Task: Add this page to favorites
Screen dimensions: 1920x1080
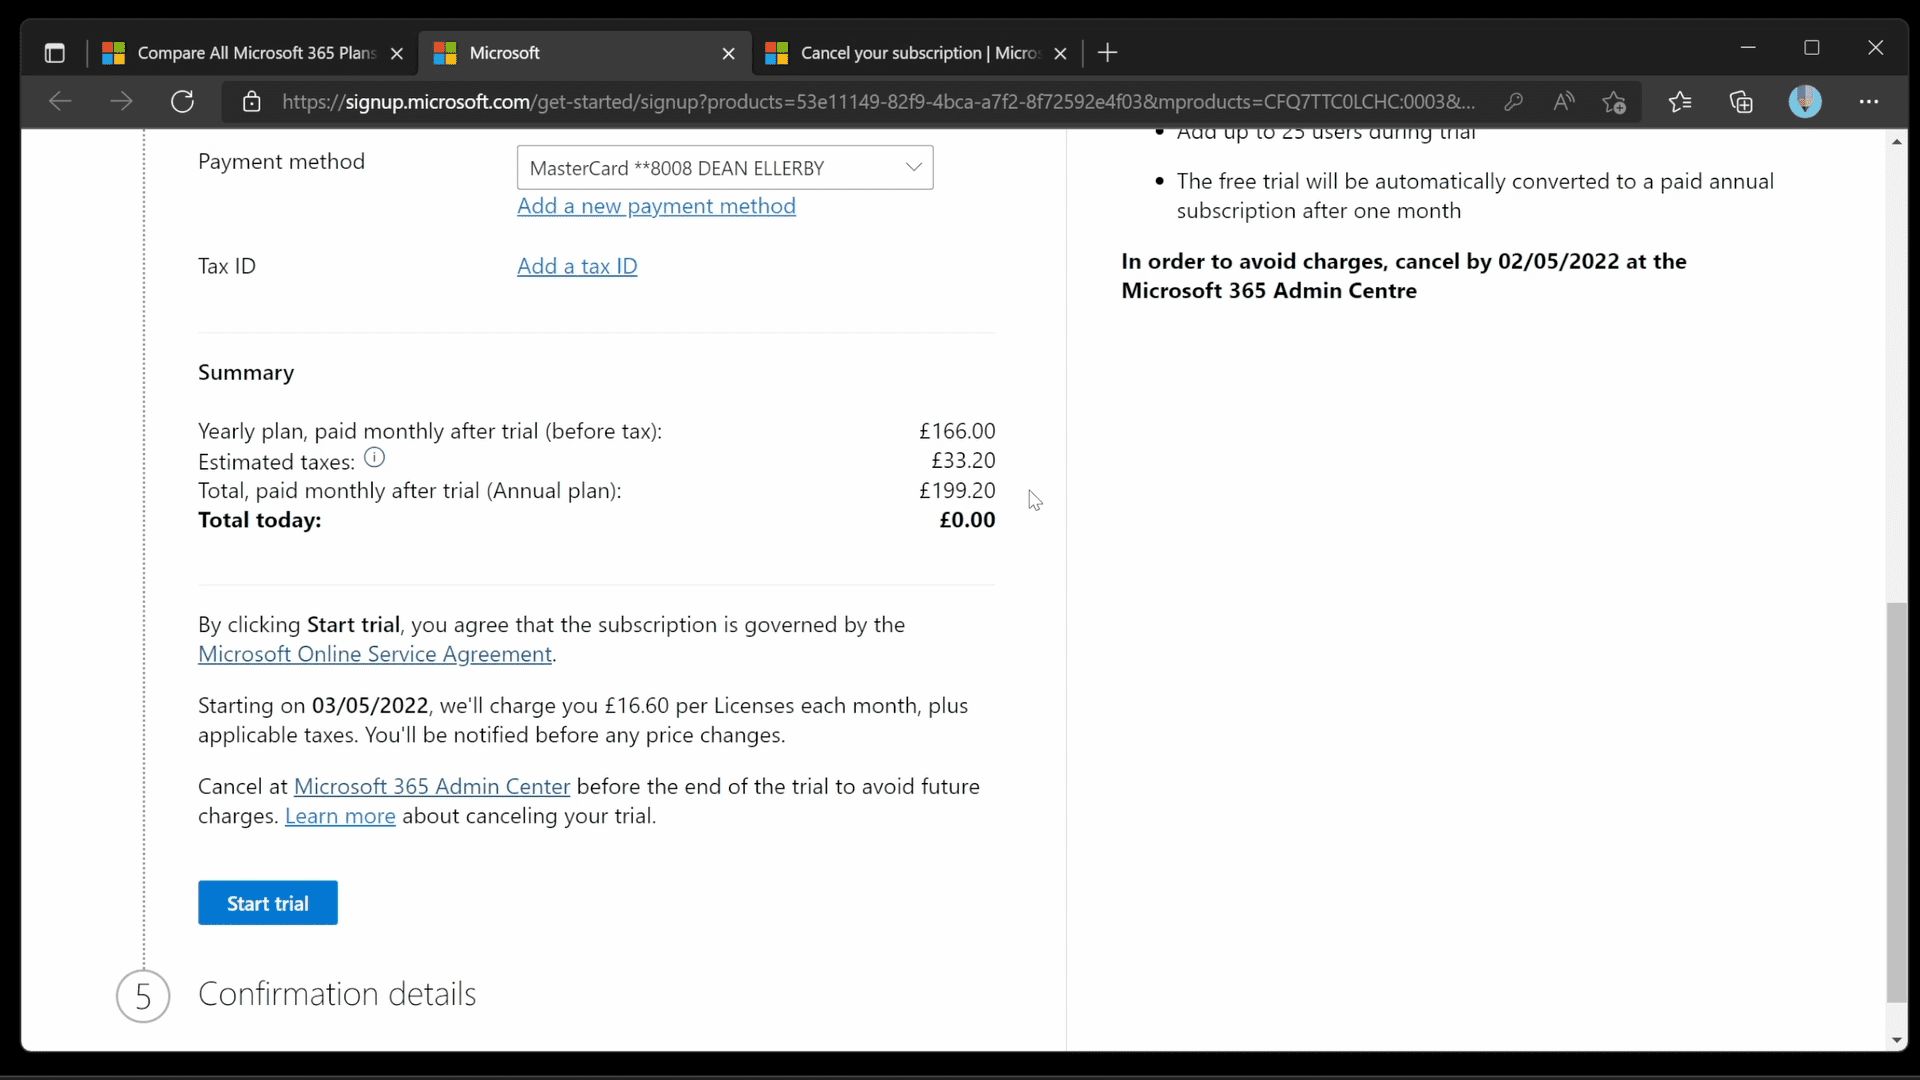Action: click(1615, 101)
